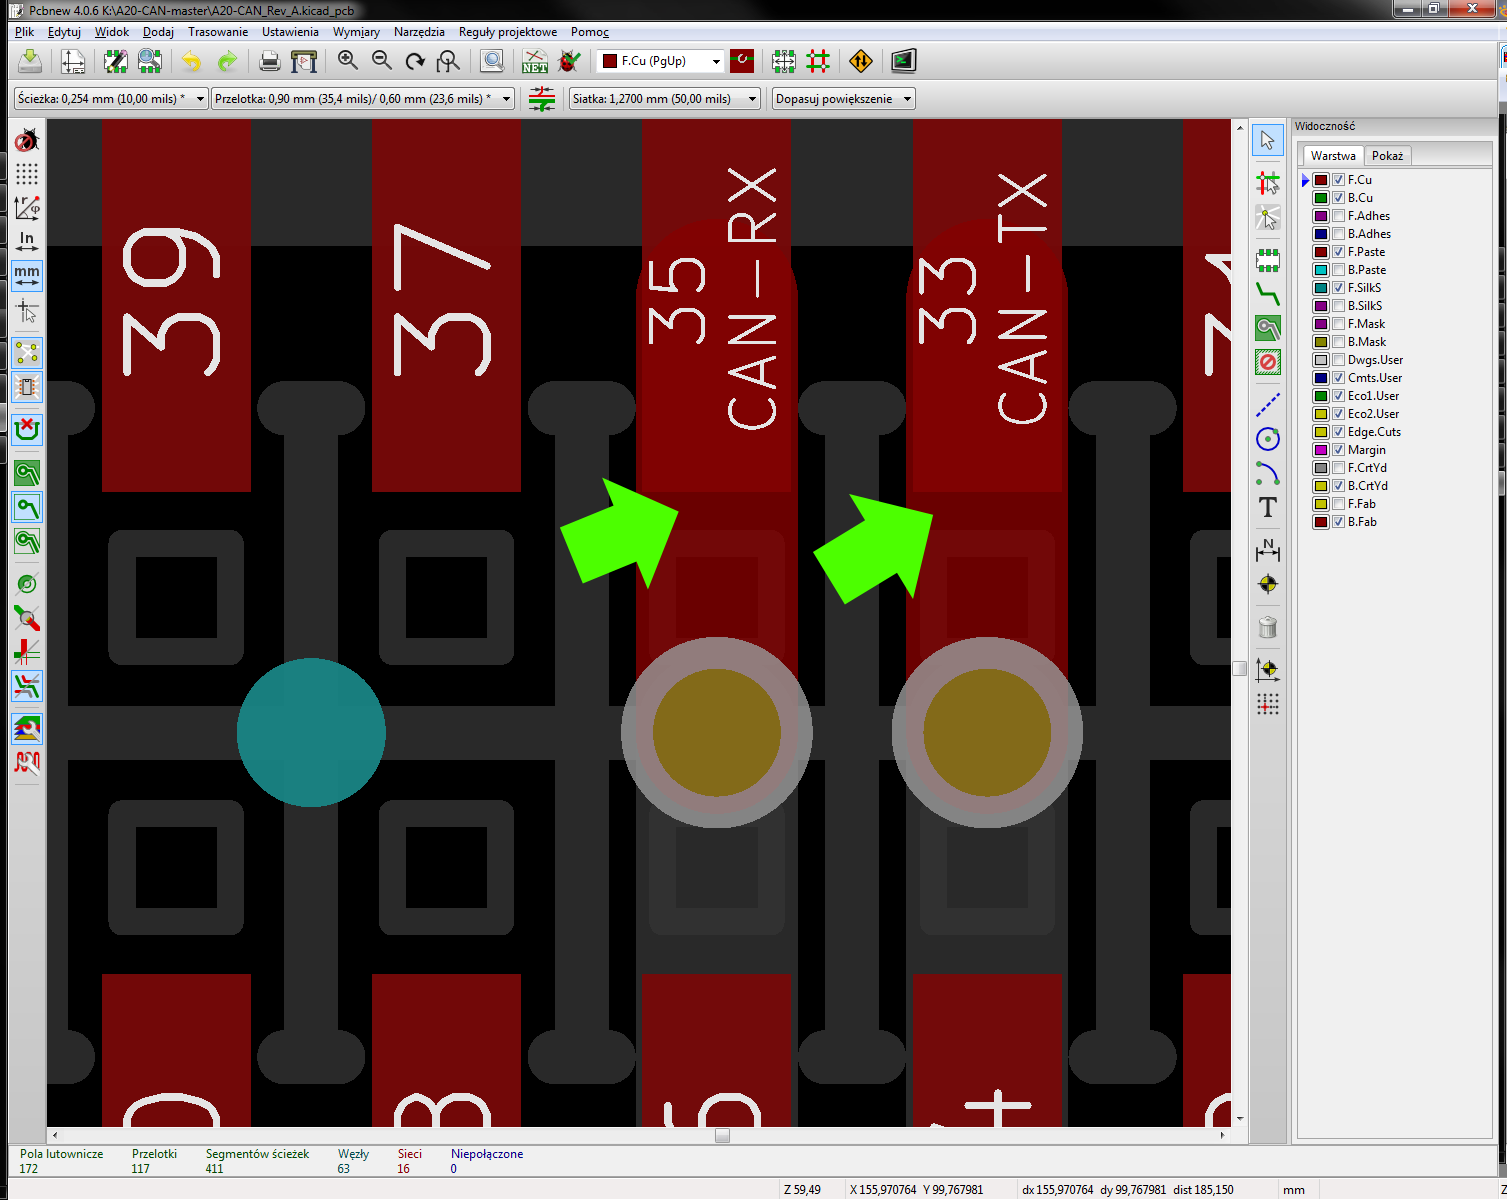Switch units to millimeters

point(27,275)
